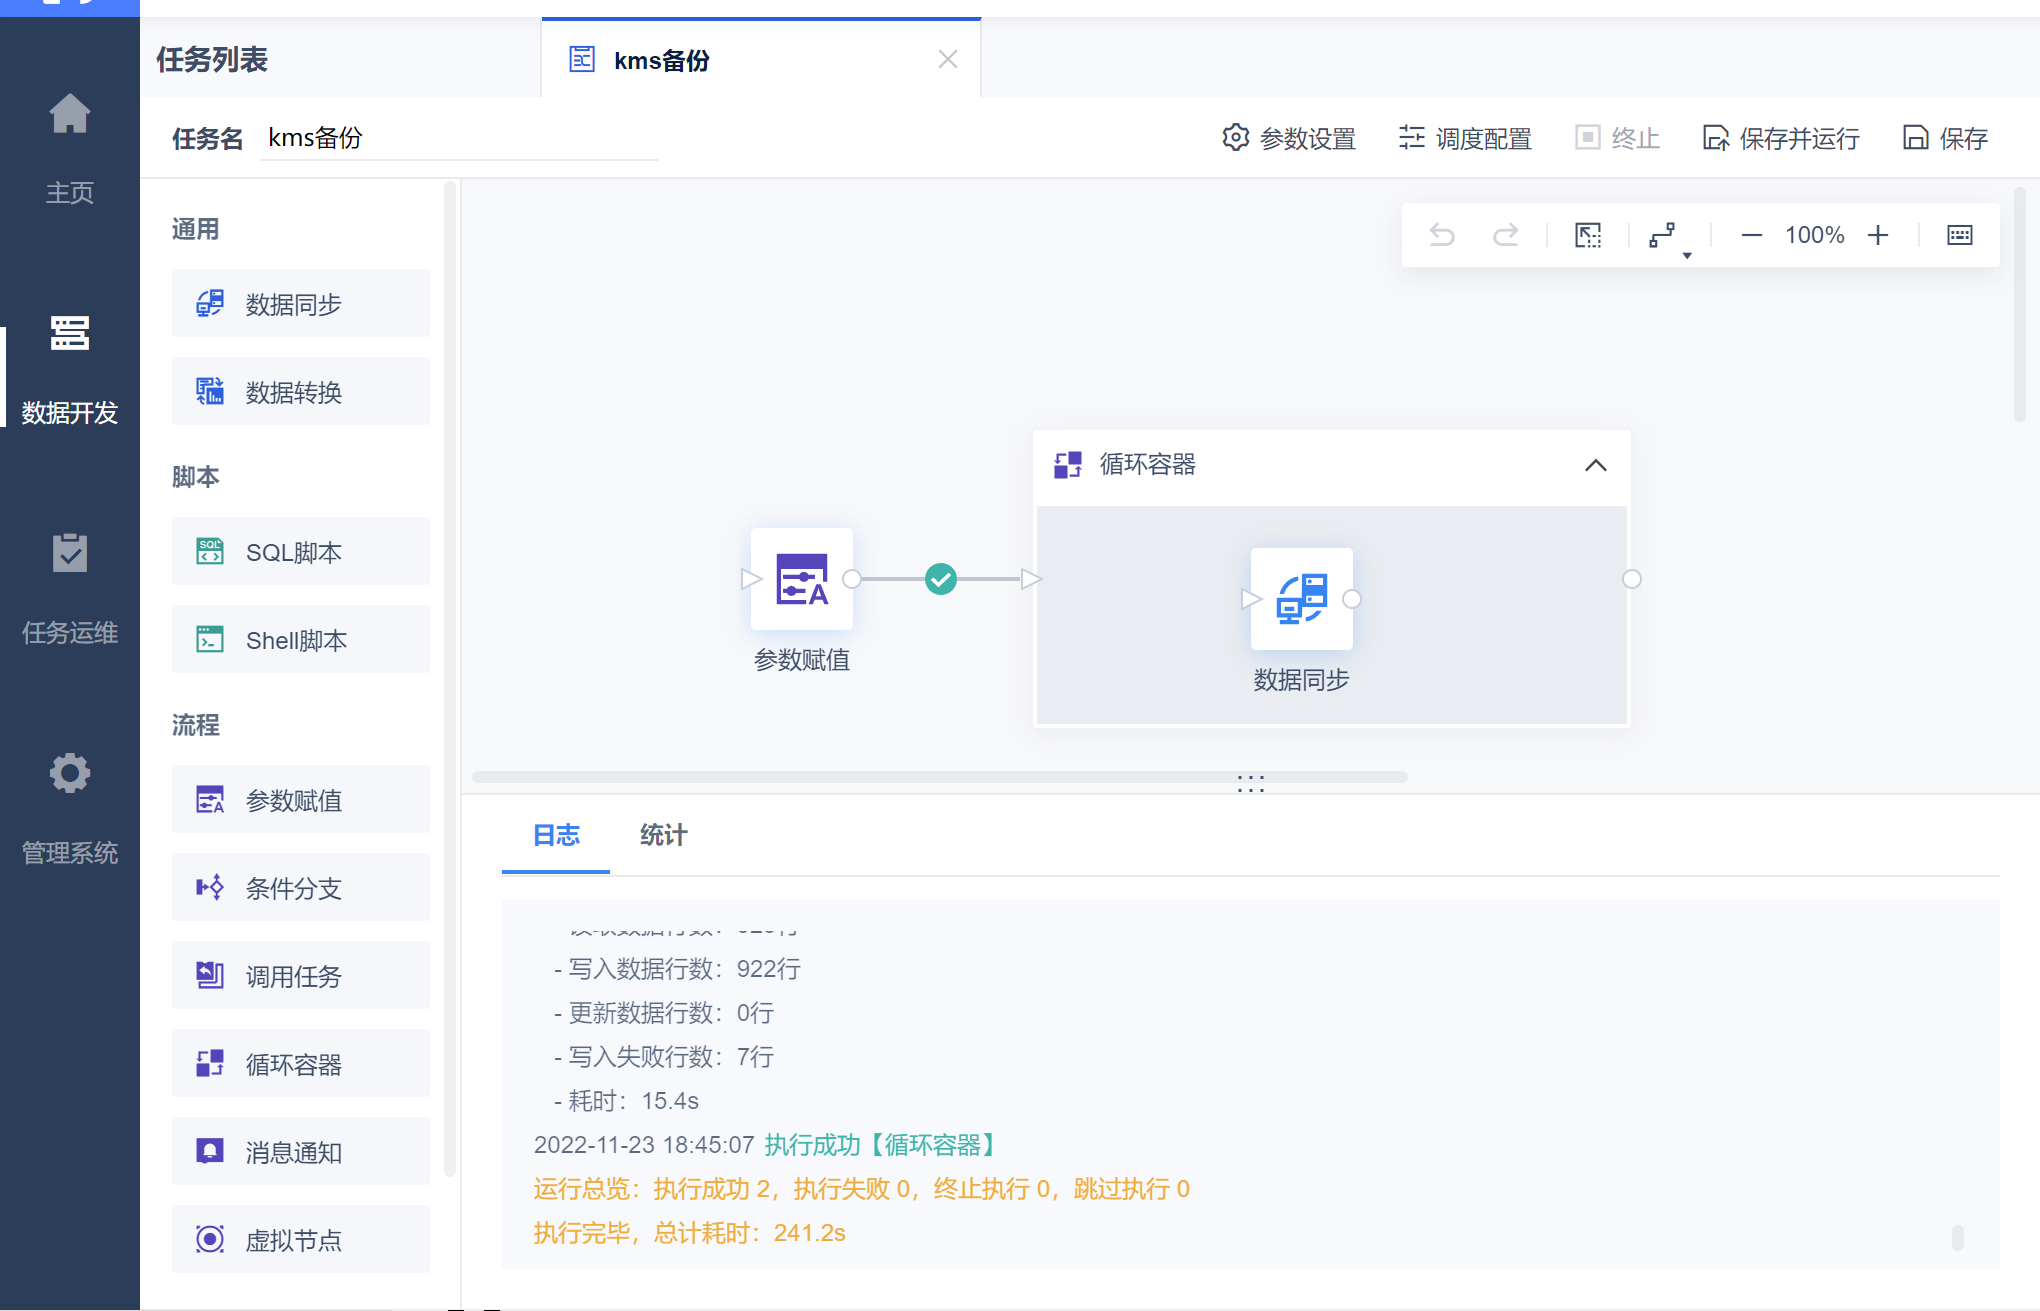
Task: Click the green success check on connector
Action: click(941, 579)
